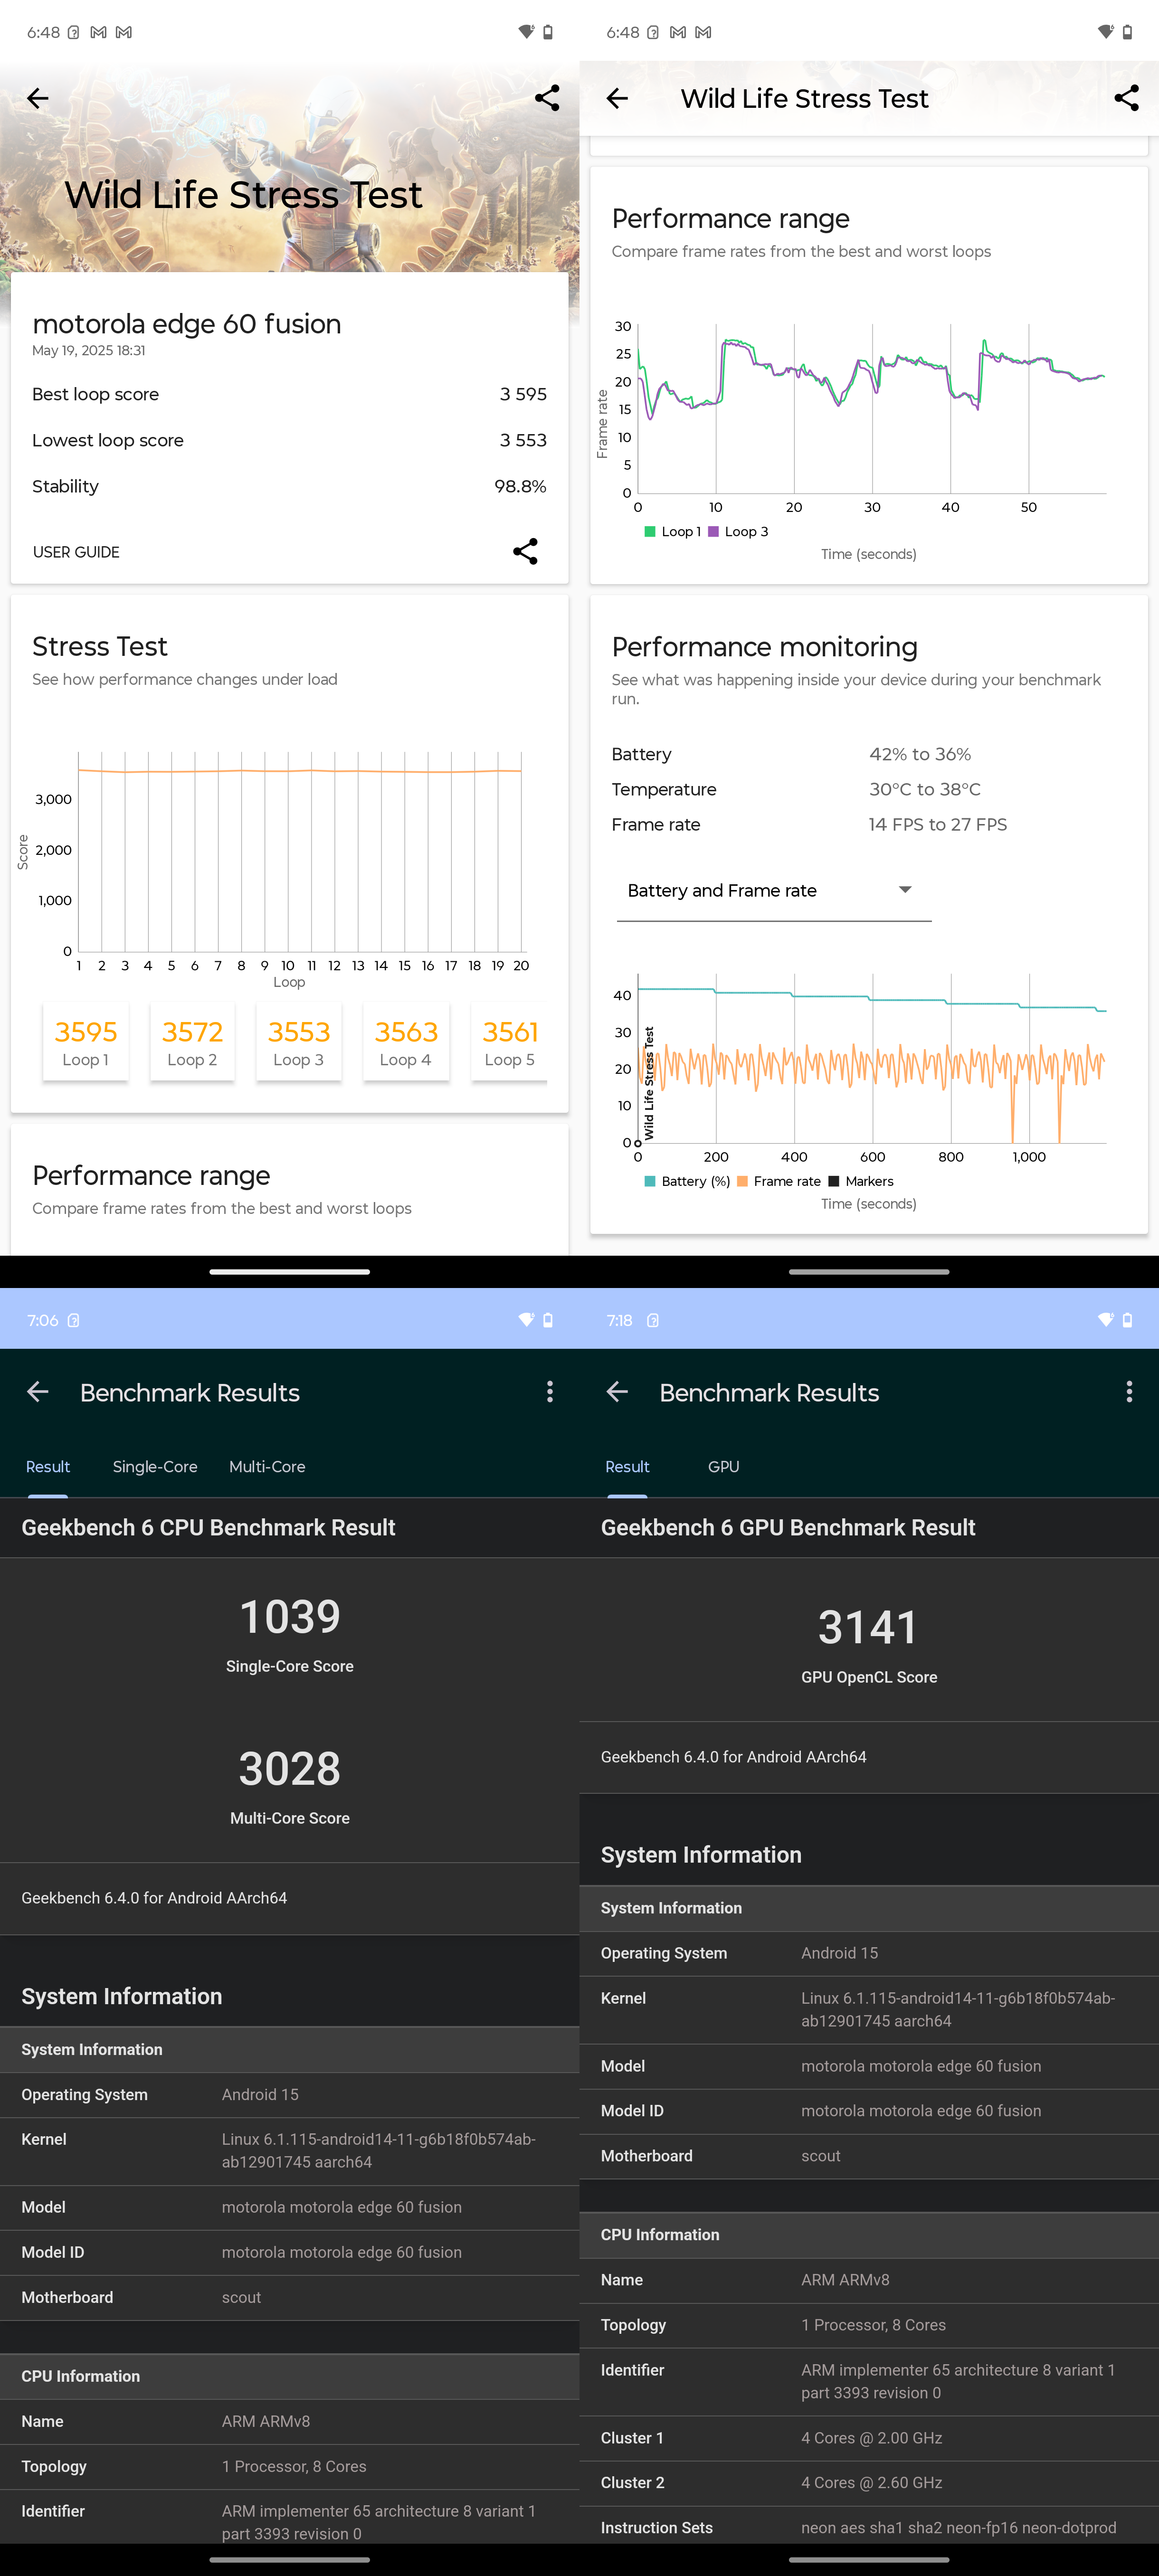Screen dimensions: 1159x2576
Task: Open Battery and Frame rate dropdown
Action: pos(773,890)
